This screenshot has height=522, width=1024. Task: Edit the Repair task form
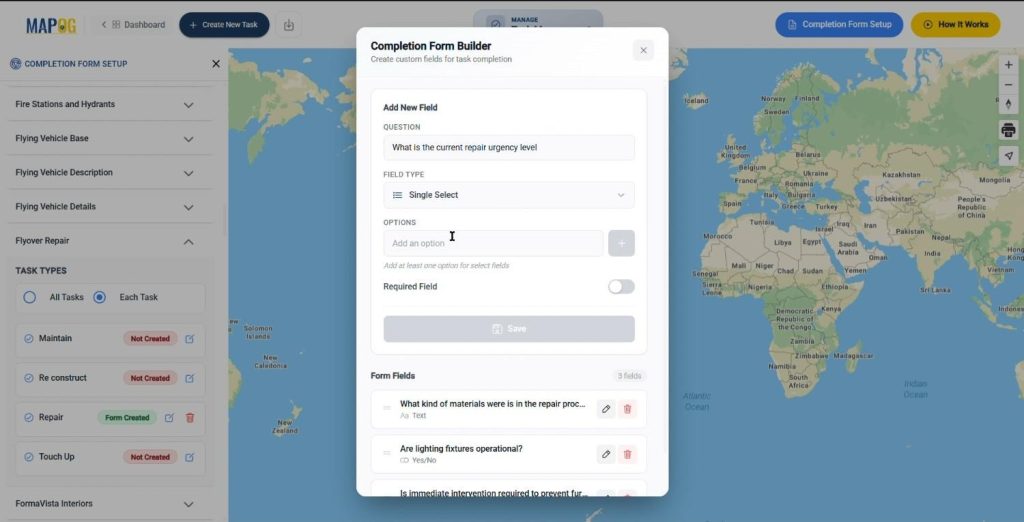tap(169, 417)
